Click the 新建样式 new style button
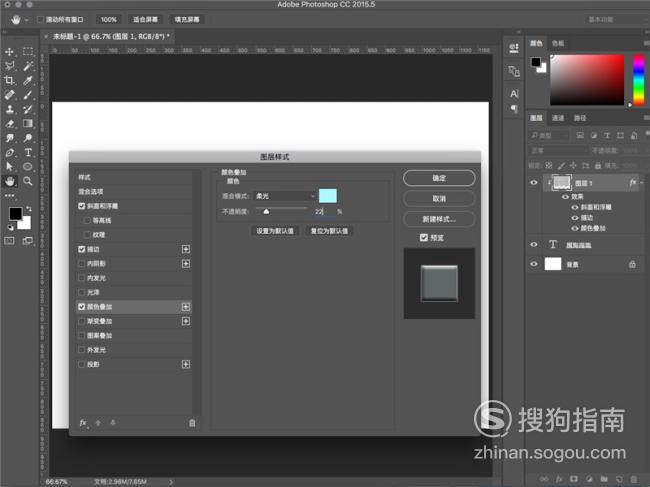650x487 pixels. point(439,219)
